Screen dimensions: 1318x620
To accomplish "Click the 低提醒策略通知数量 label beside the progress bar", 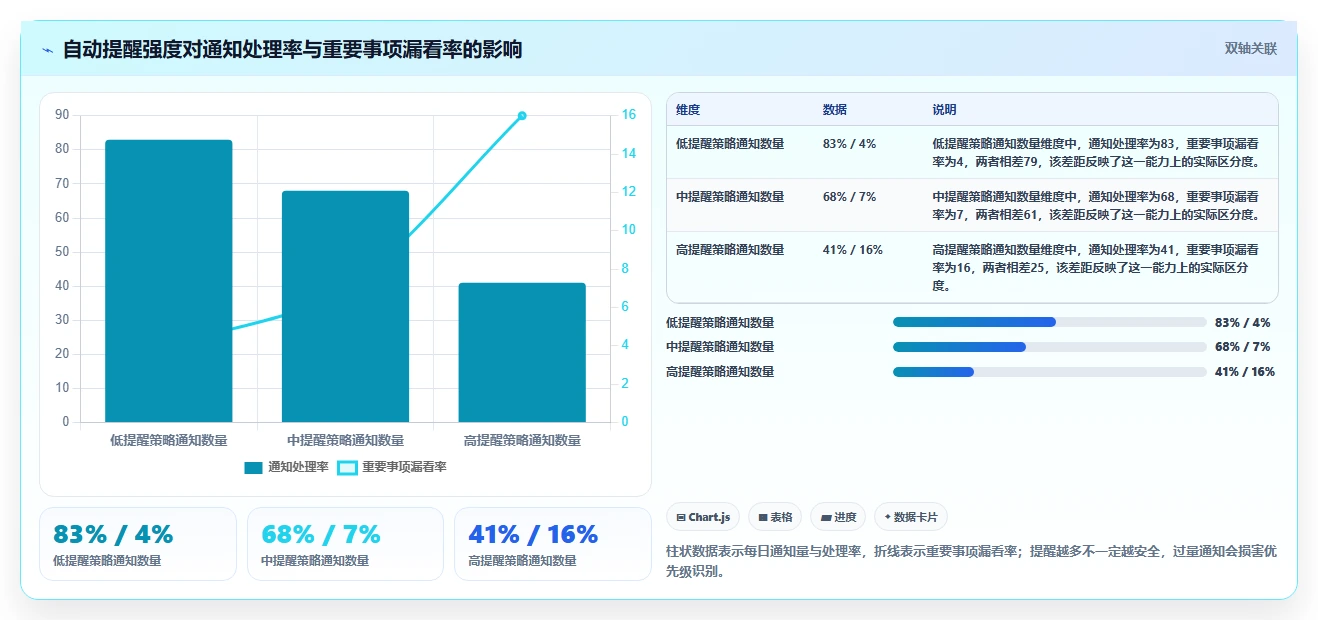I will (720, 322).
